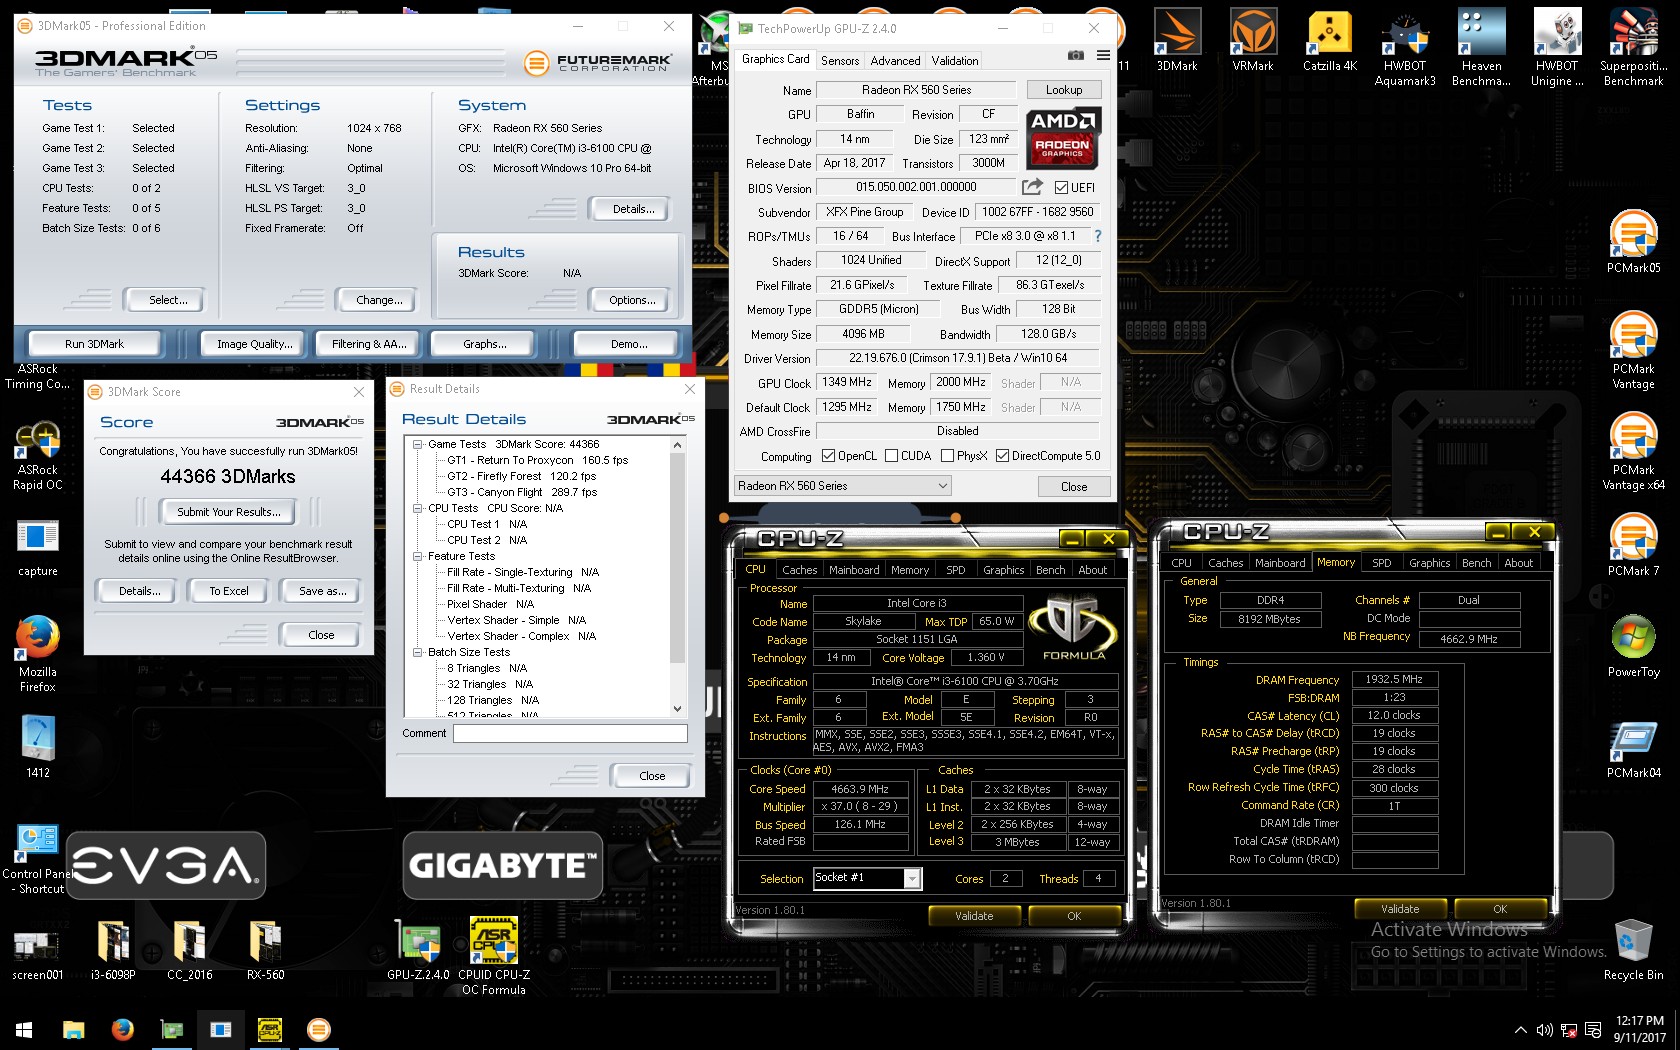The image size is (1680, 1050).
Task: Show hidden system tray icons
Action: click(x=1521, y=1030)
